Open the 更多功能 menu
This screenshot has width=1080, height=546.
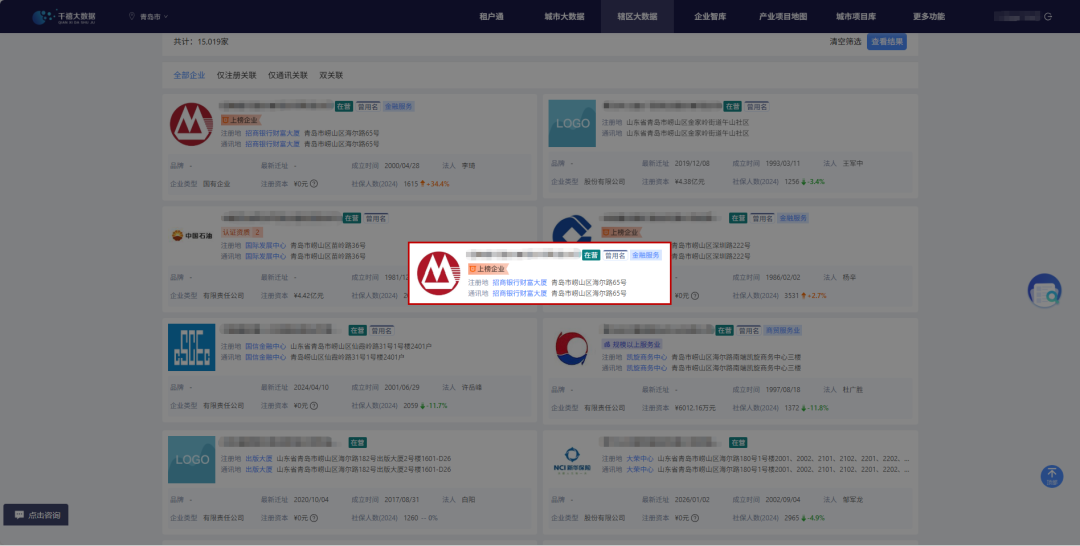928,17
